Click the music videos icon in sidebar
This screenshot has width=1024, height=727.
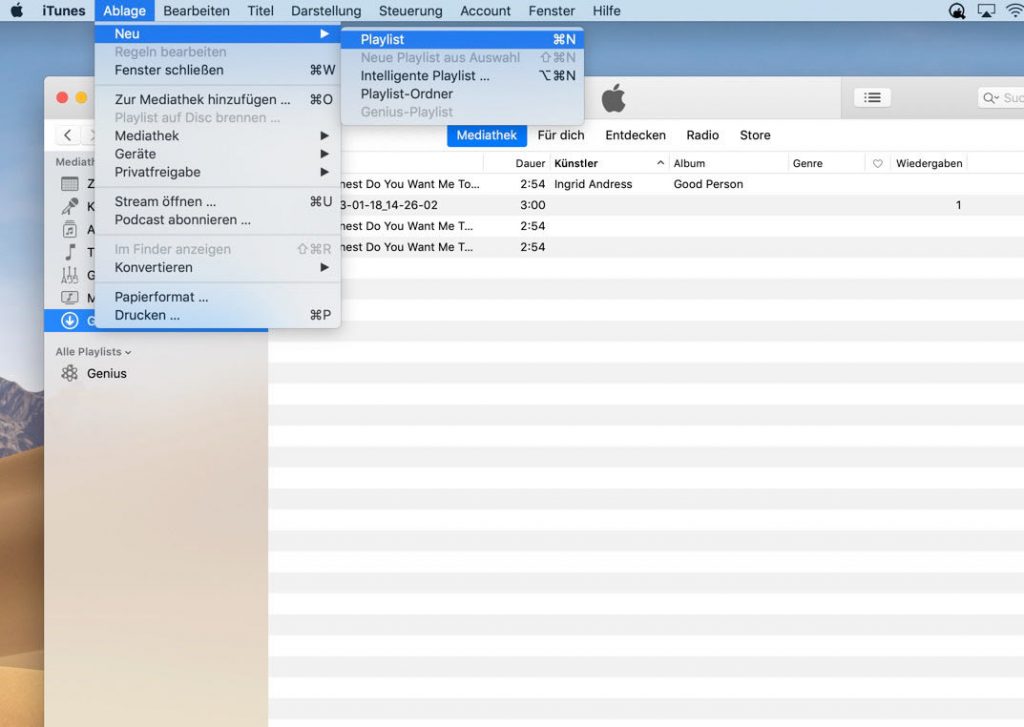point(70,298)
